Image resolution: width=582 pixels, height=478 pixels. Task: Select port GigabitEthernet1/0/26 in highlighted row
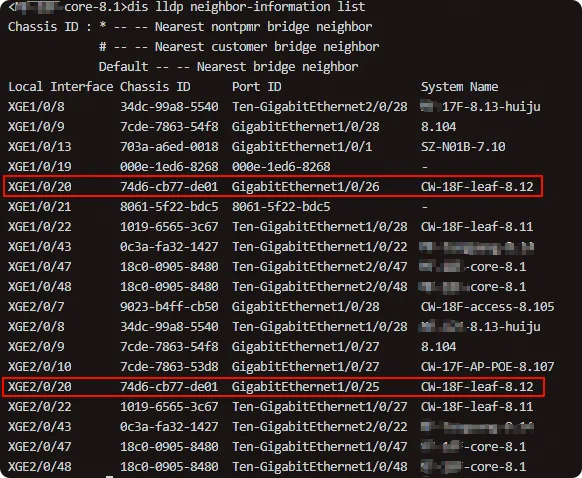(305, 187)
